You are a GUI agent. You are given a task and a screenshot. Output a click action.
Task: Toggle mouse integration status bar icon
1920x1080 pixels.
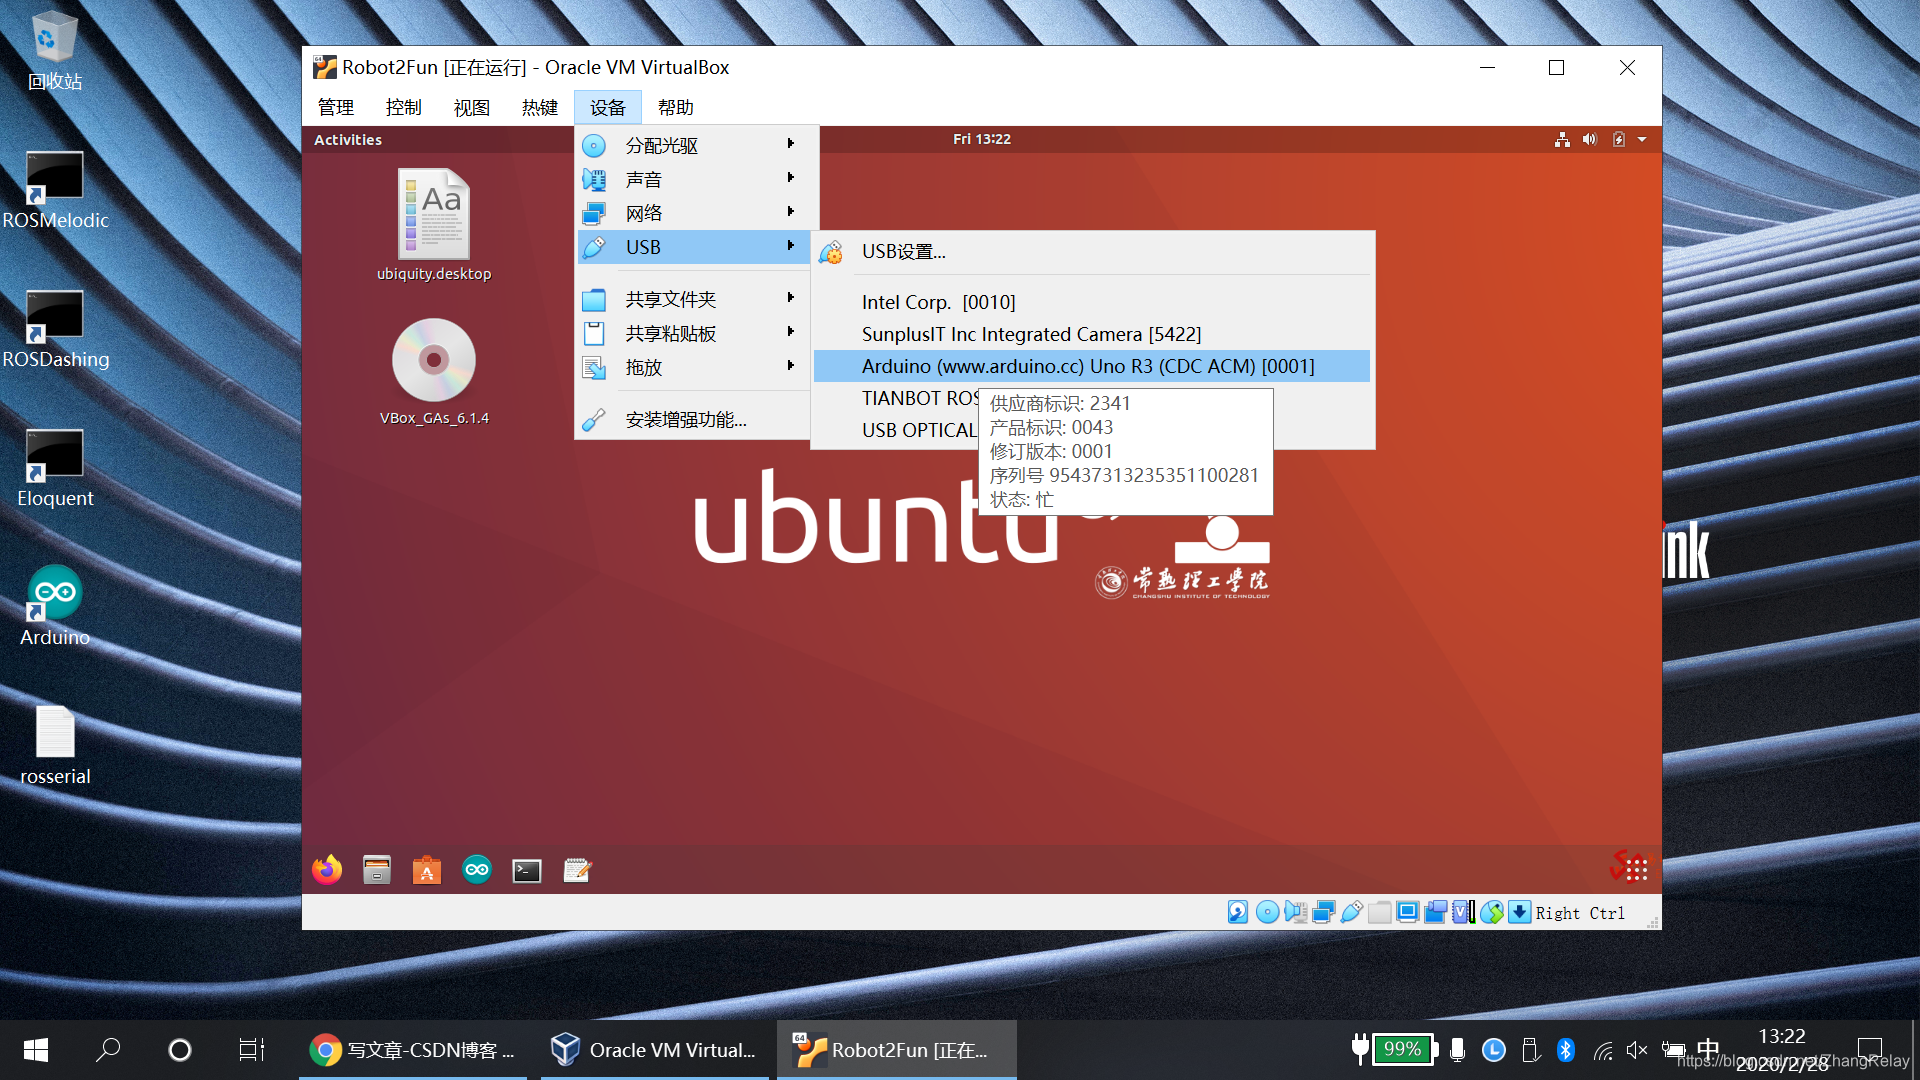(x=1491, y=912)
